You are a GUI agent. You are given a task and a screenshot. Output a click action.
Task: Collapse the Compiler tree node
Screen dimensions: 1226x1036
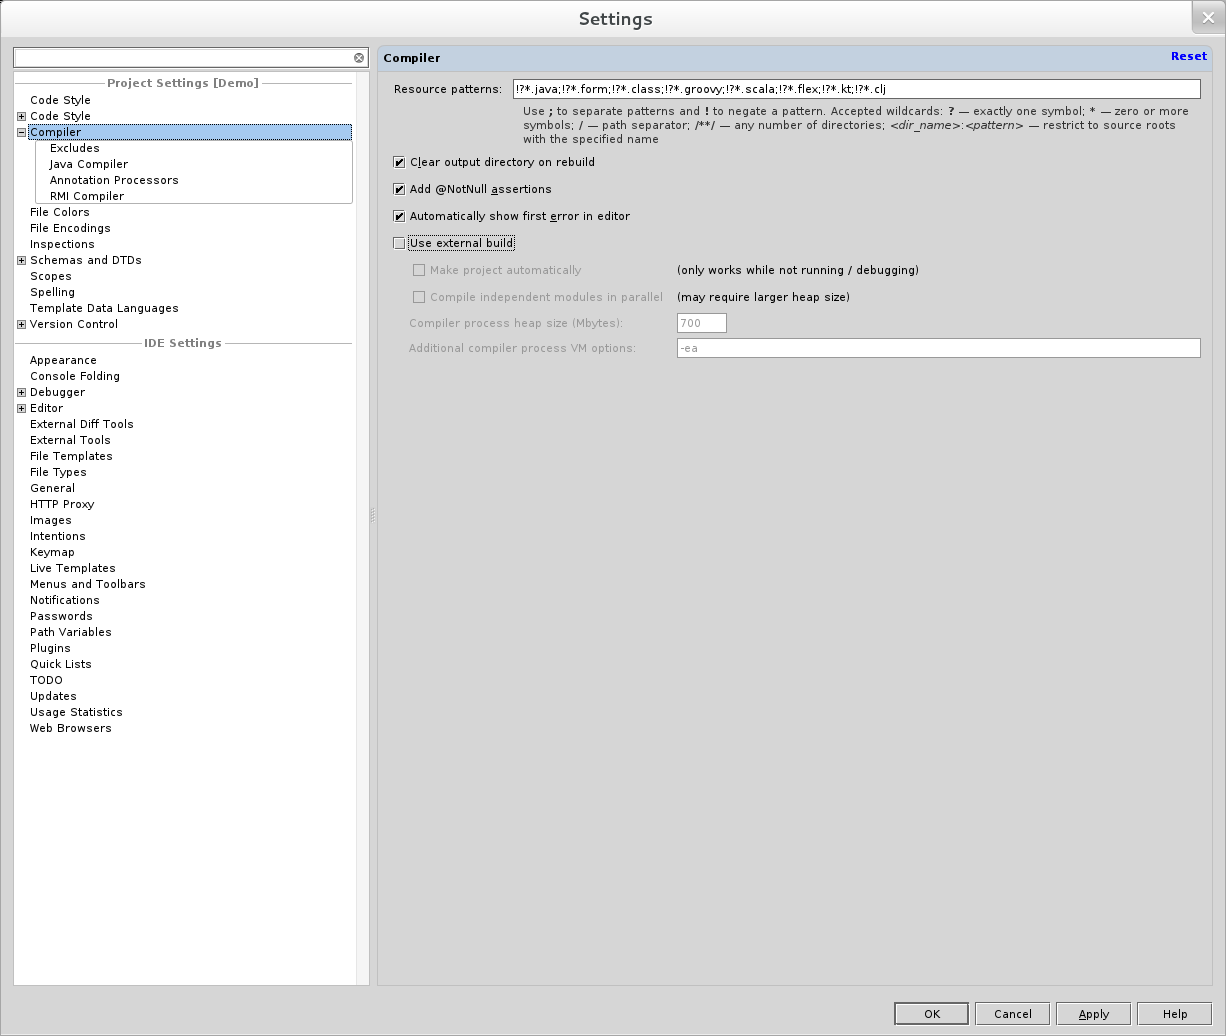click(x=21, y=132)
